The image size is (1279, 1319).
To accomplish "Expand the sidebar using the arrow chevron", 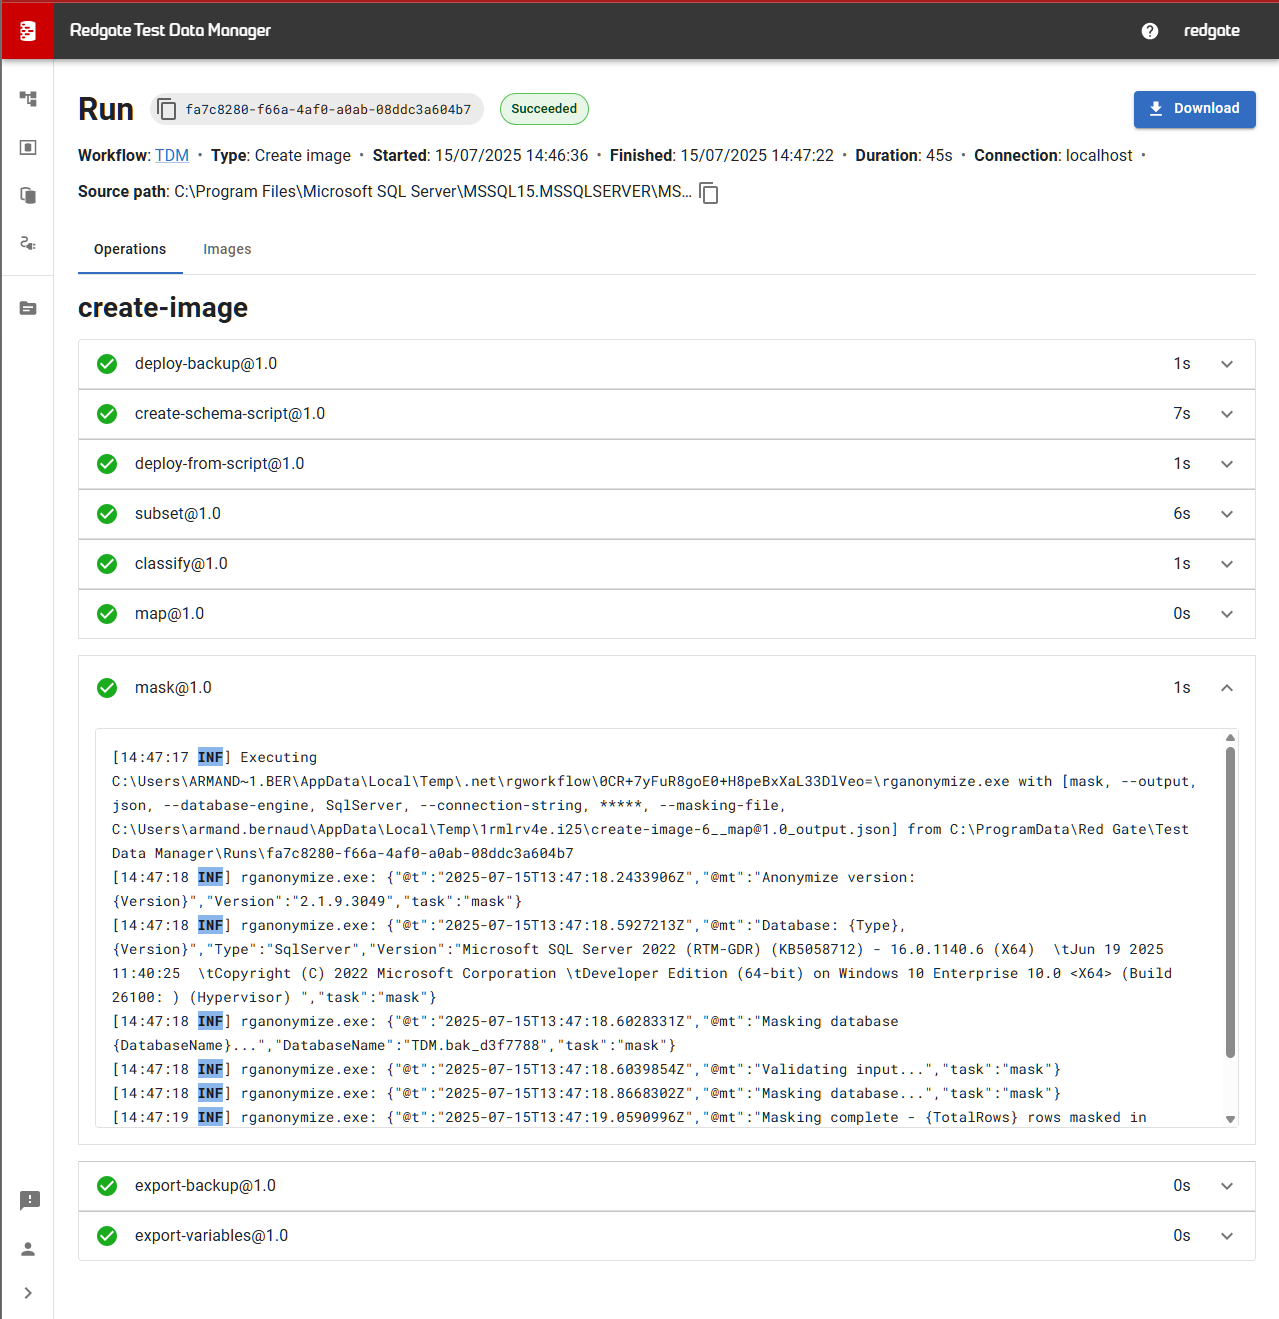I will [x=28, y=1293].
